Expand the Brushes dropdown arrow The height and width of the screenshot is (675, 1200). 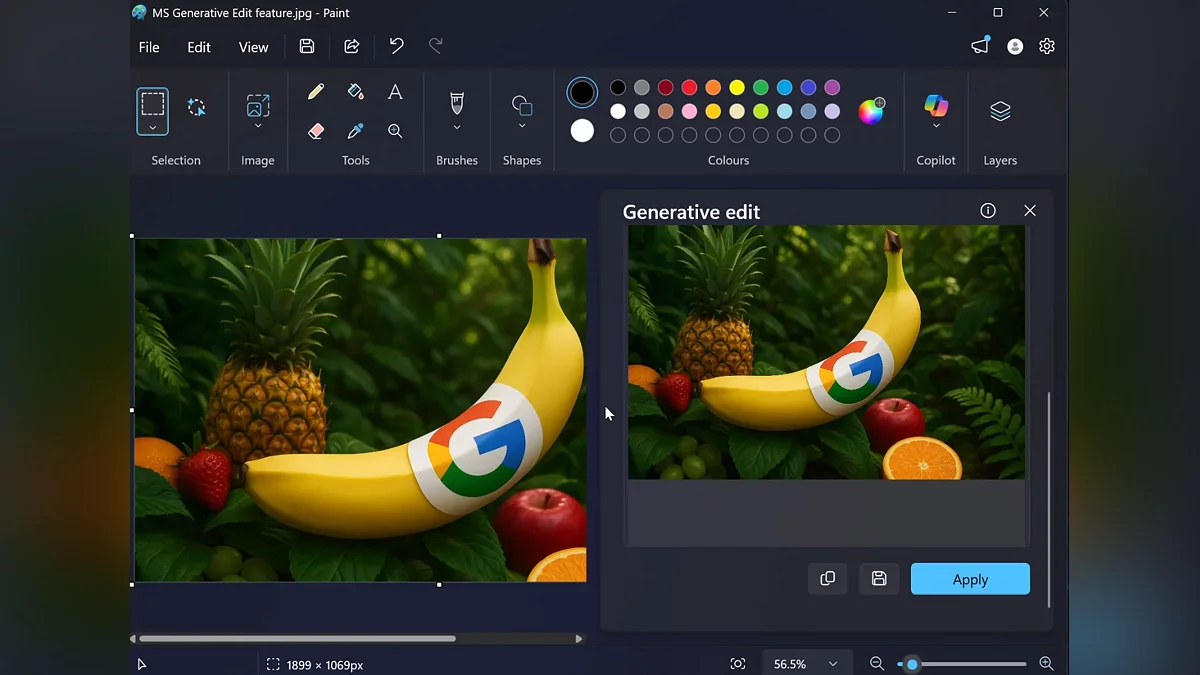click(x=457, y=127)
